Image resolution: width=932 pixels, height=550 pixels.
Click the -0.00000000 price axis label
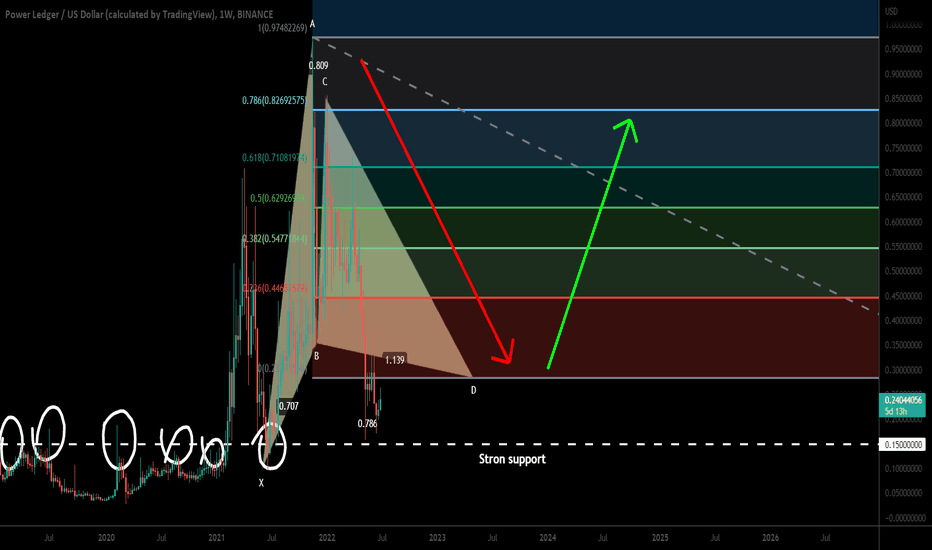(903, 518)
